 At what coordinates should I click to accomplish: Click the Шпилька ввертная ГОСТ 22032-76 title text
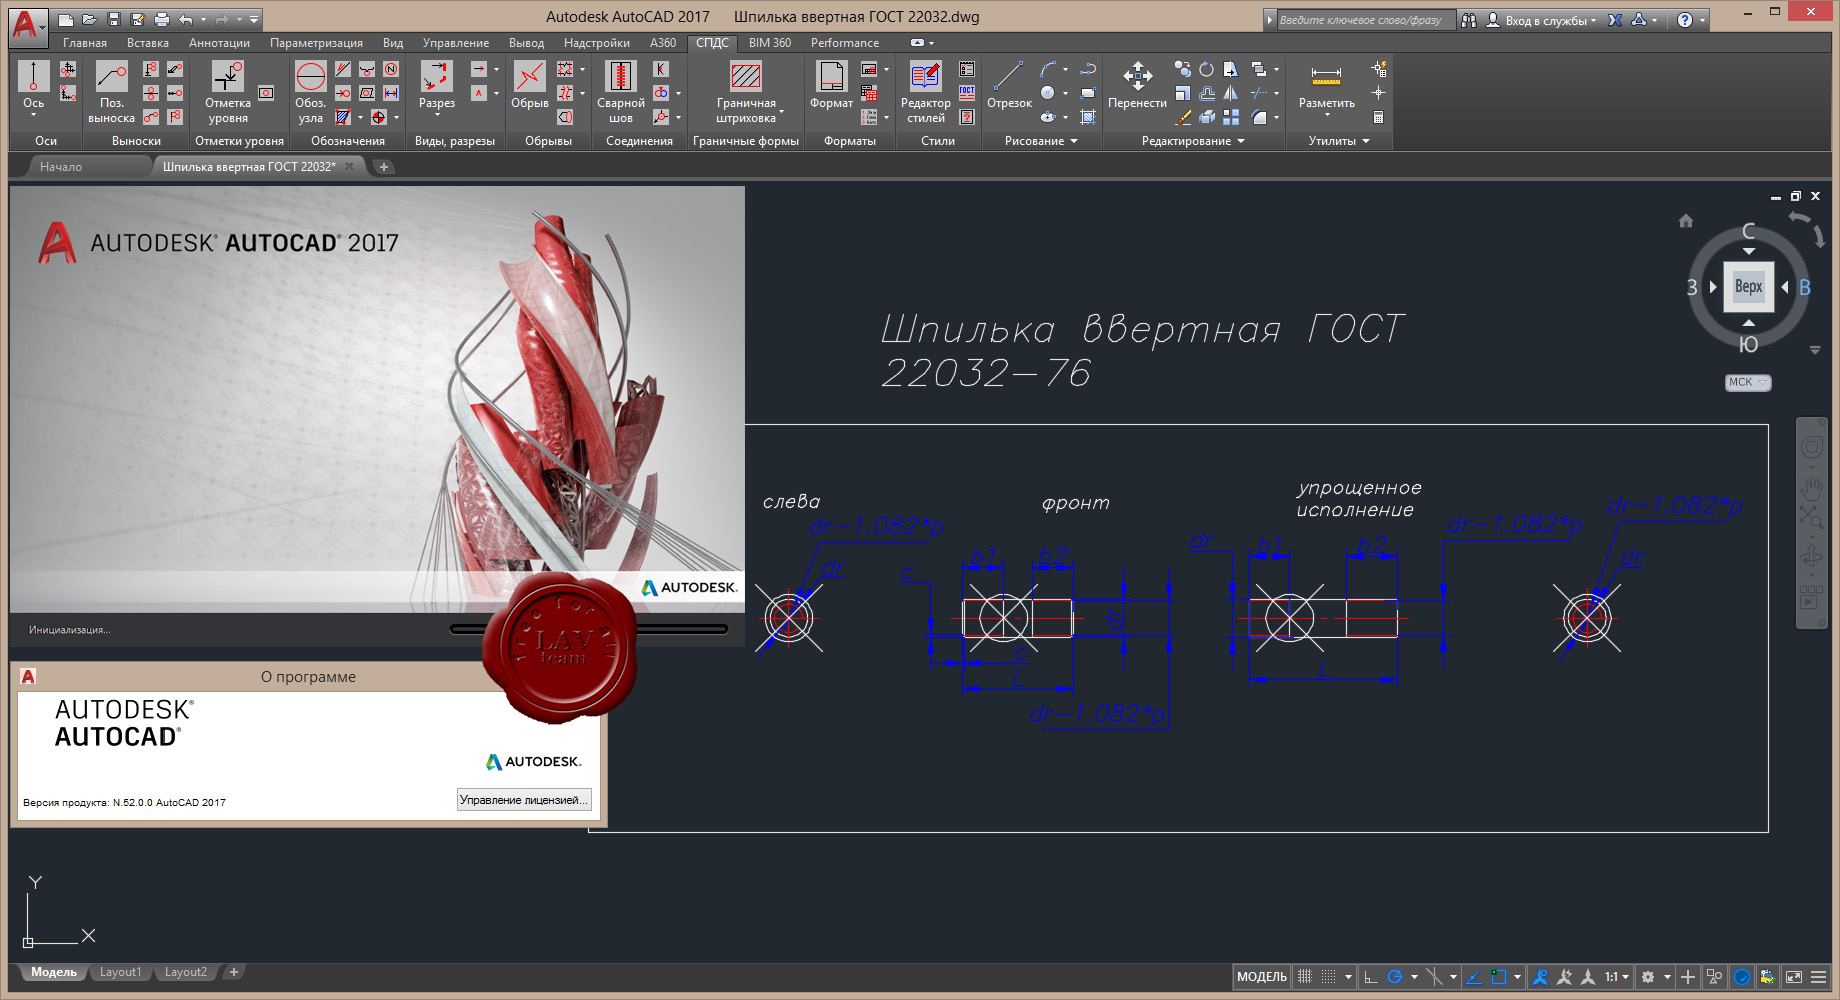point(1142,351)
